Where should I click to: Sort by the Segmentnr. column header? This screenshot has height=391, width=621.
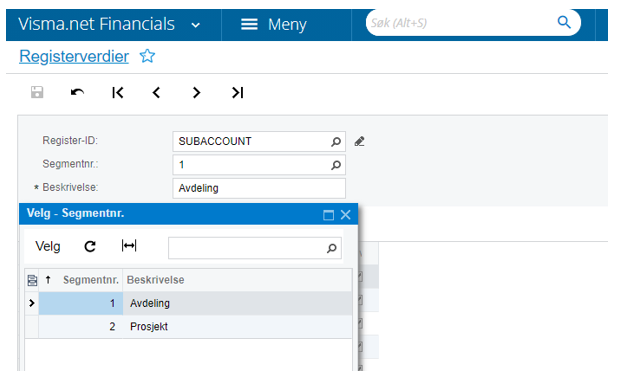click(x=91, y=280)
